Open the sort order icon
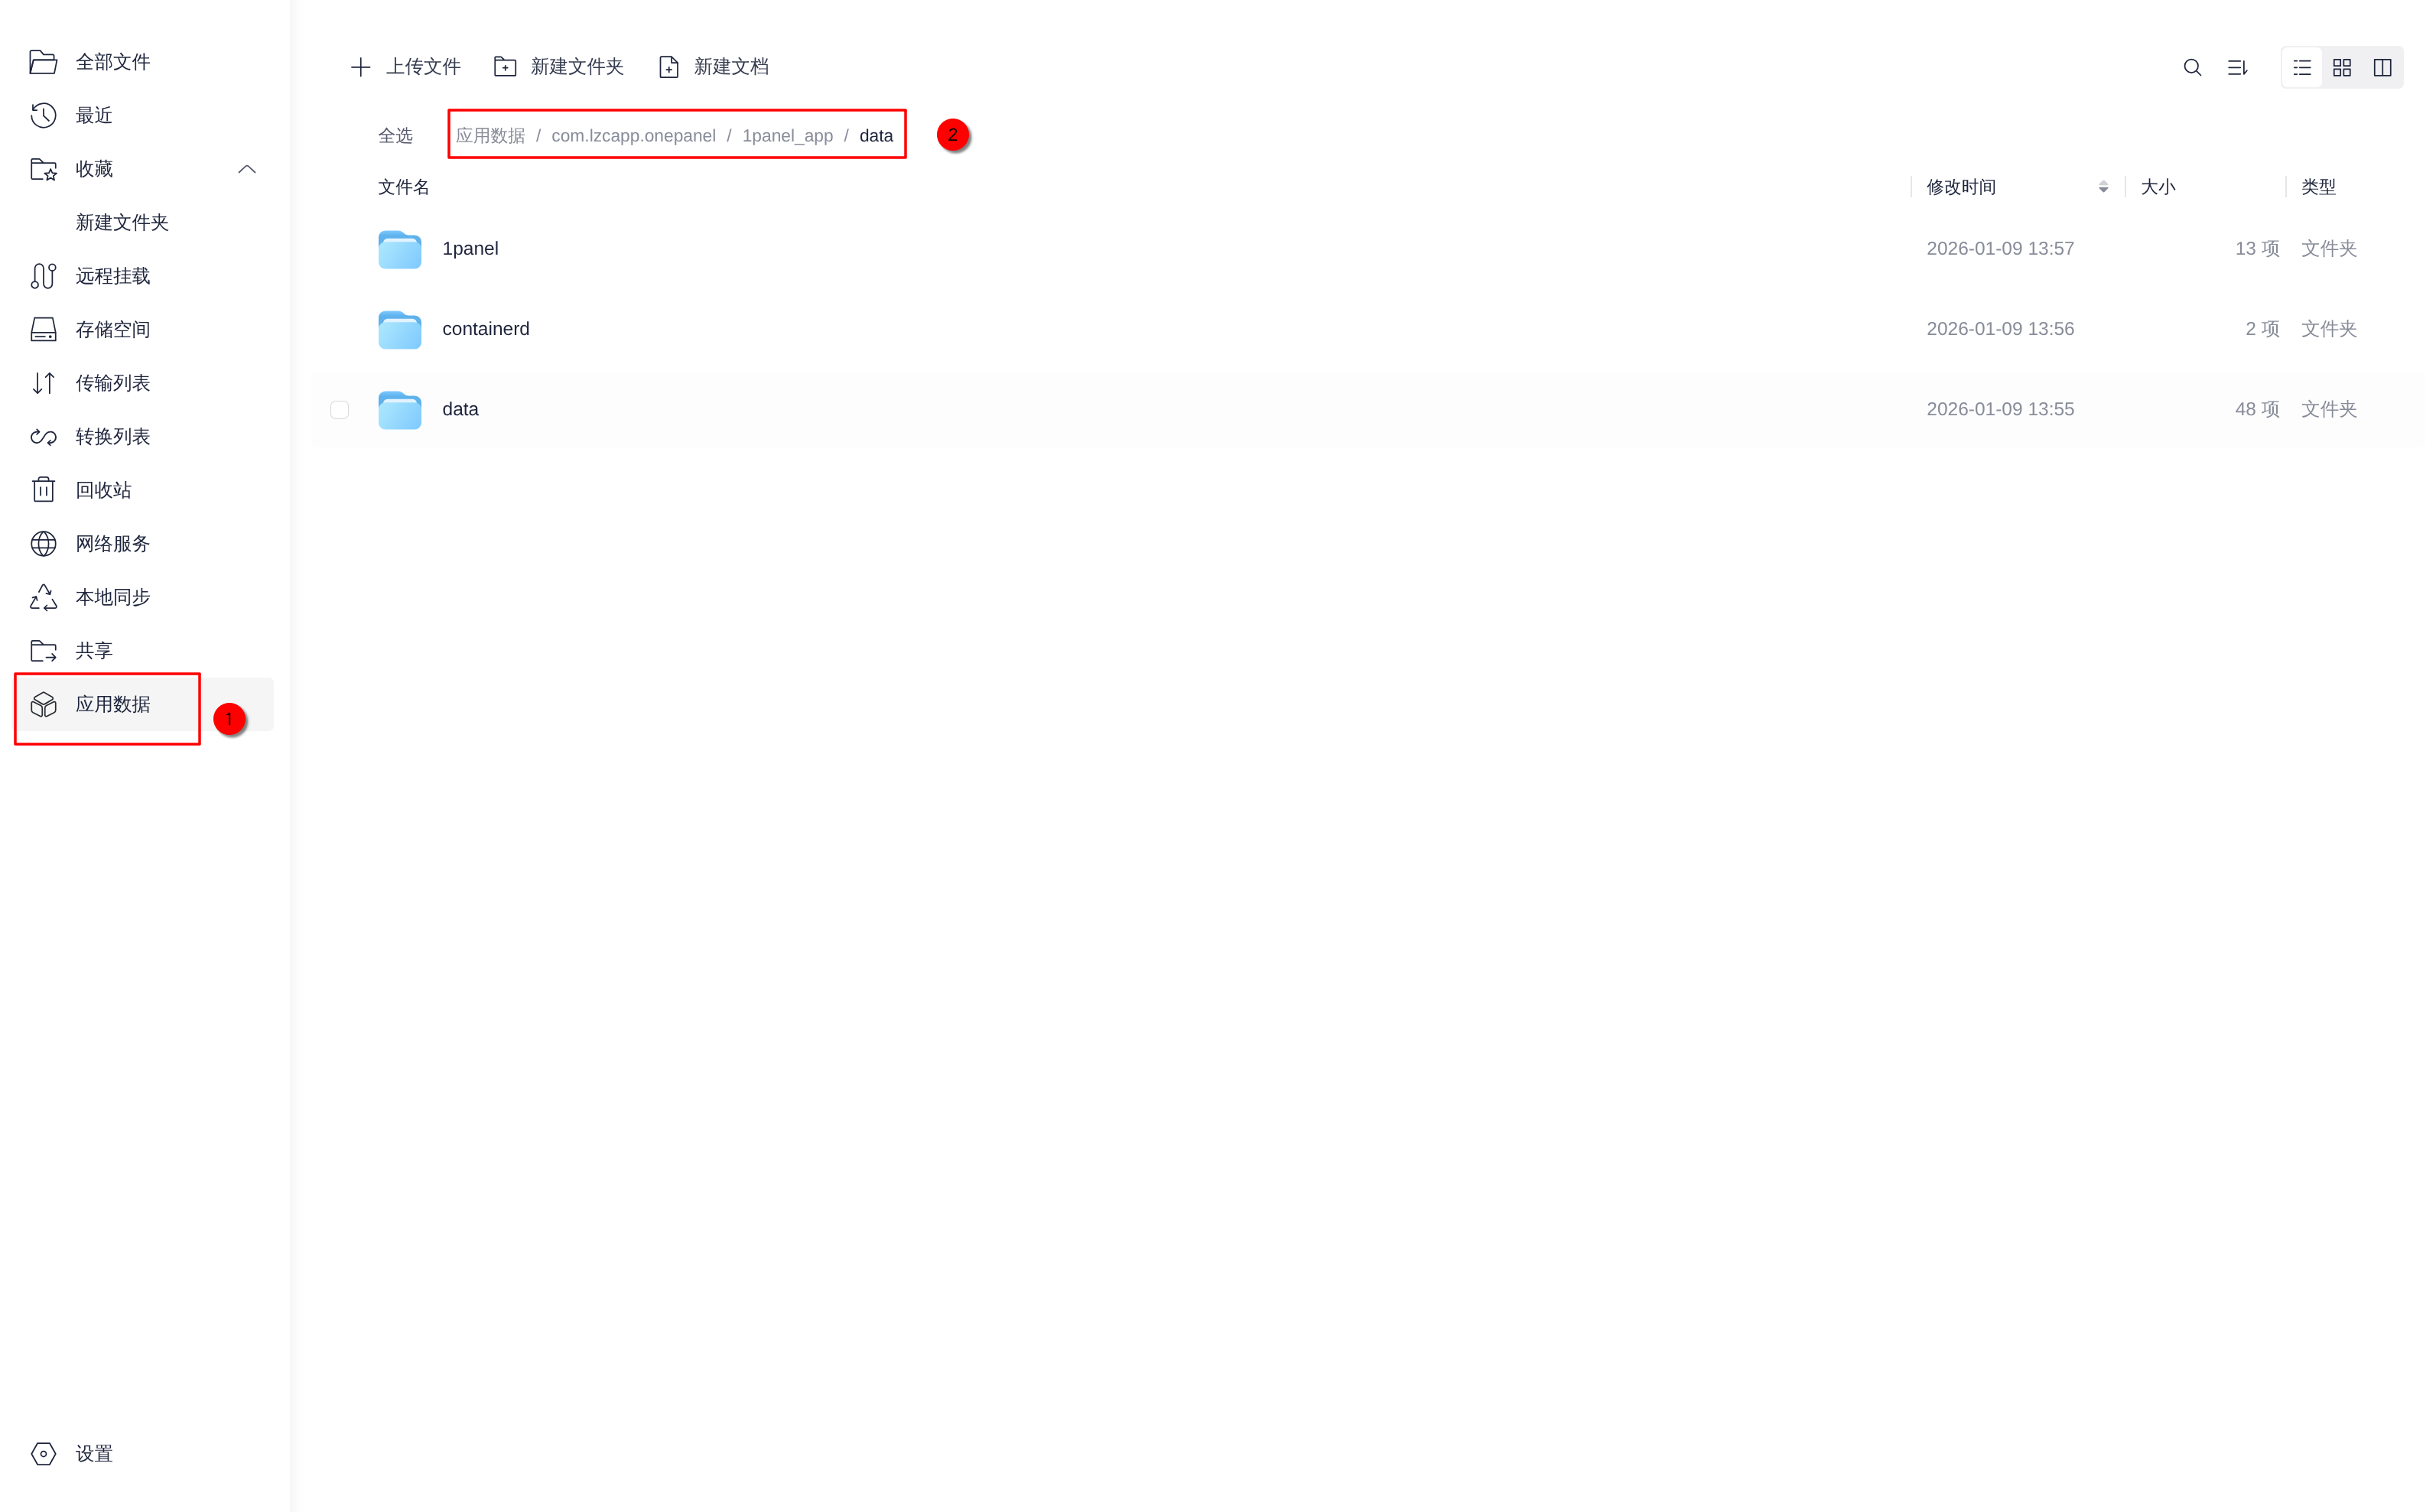The width and height of the screenshot is (2436, 1512). pos(2238,67)
